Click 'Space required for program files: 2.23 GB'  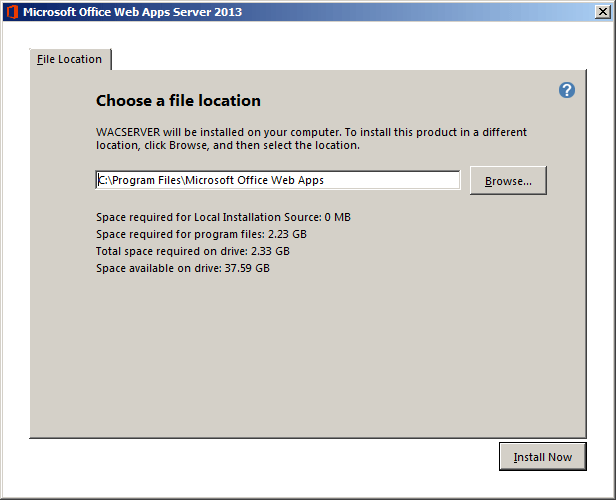click(x=201, y=234)
